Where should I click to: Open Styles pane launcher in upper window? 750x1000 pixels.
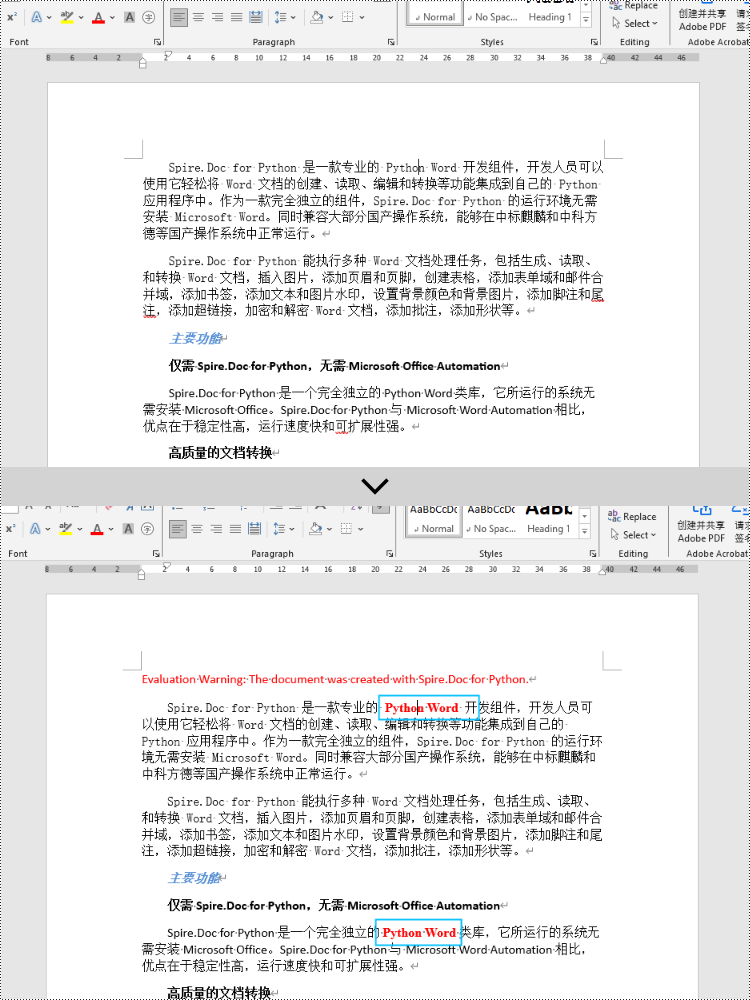pyautogui.click(x=594, y=42)
